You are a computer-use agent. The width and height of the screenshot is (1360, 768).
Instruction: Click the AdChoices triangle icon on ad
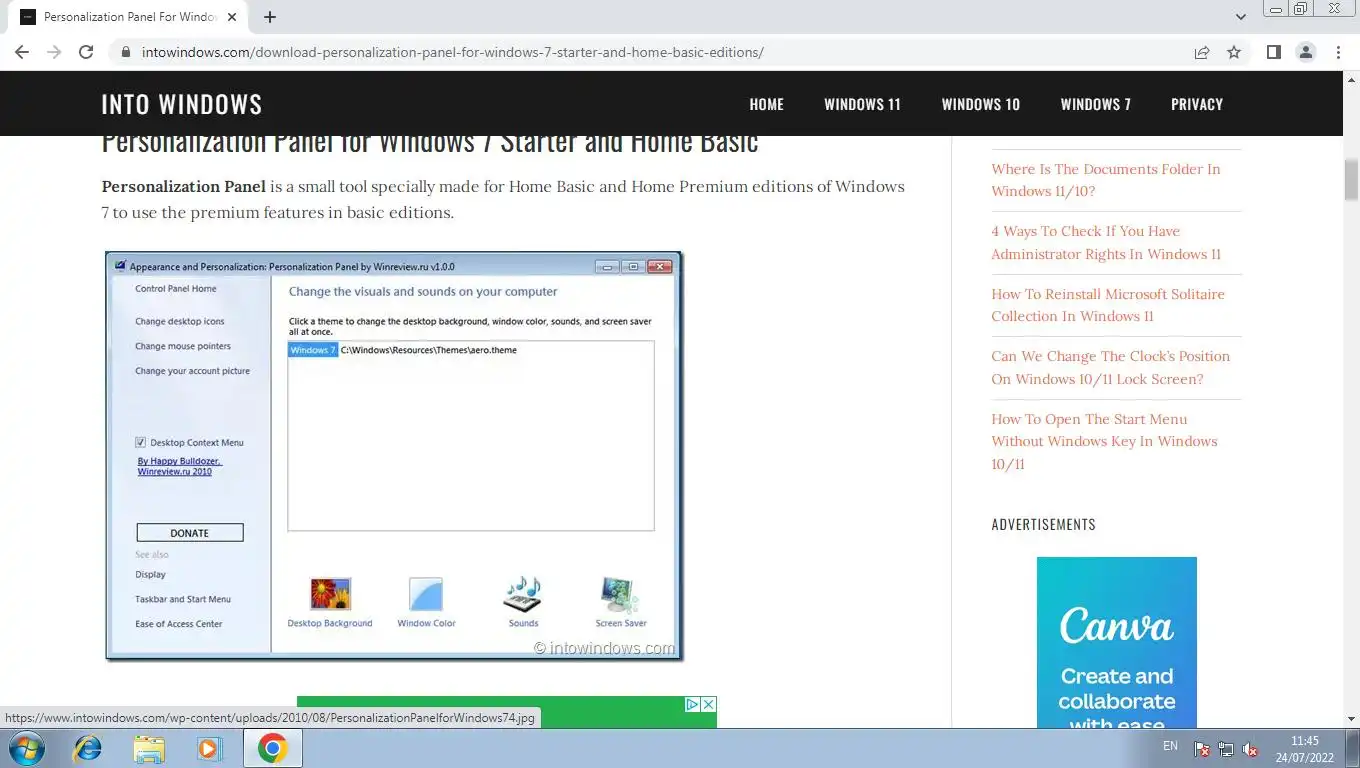tap(692, 704)
